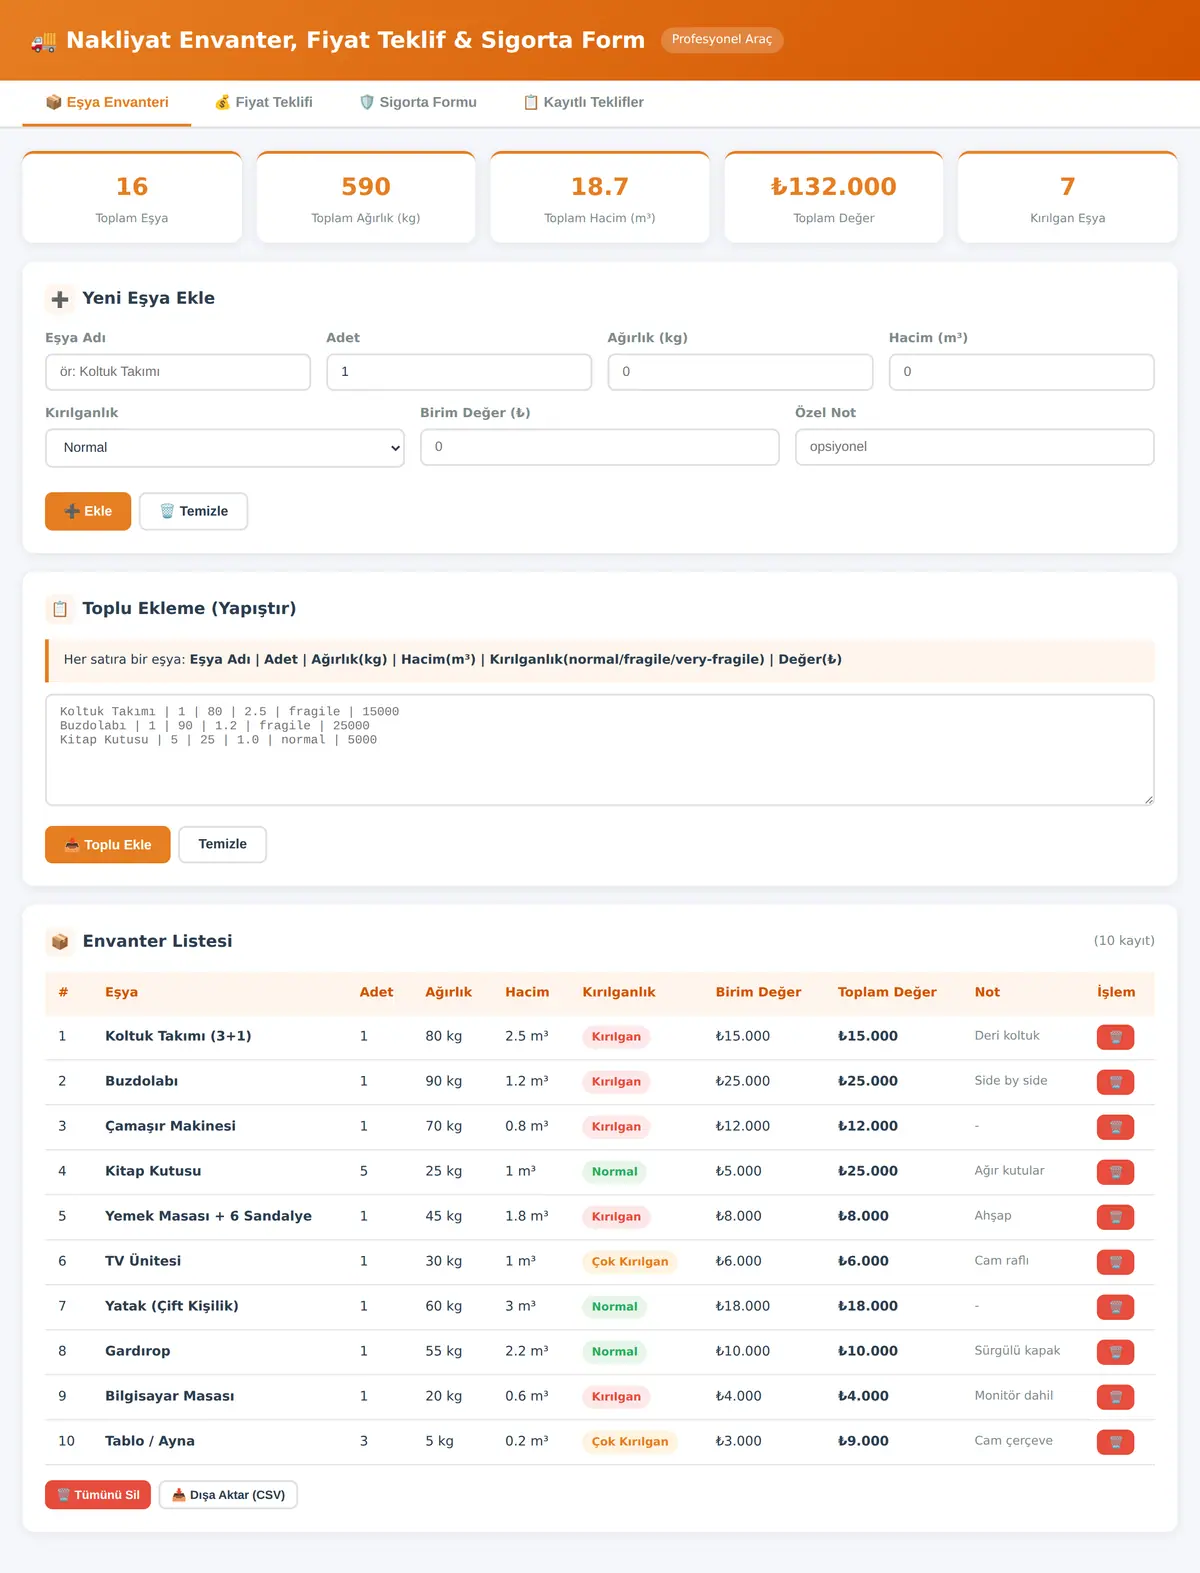
Task: Click the truck icon in the header
Action: 44,41
